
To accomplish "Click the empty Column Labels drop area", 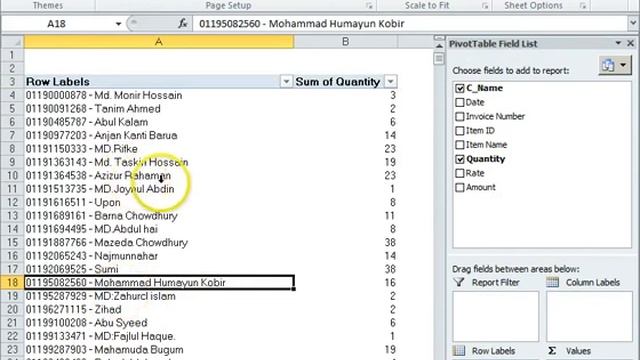I will click(x=589, y=316).
